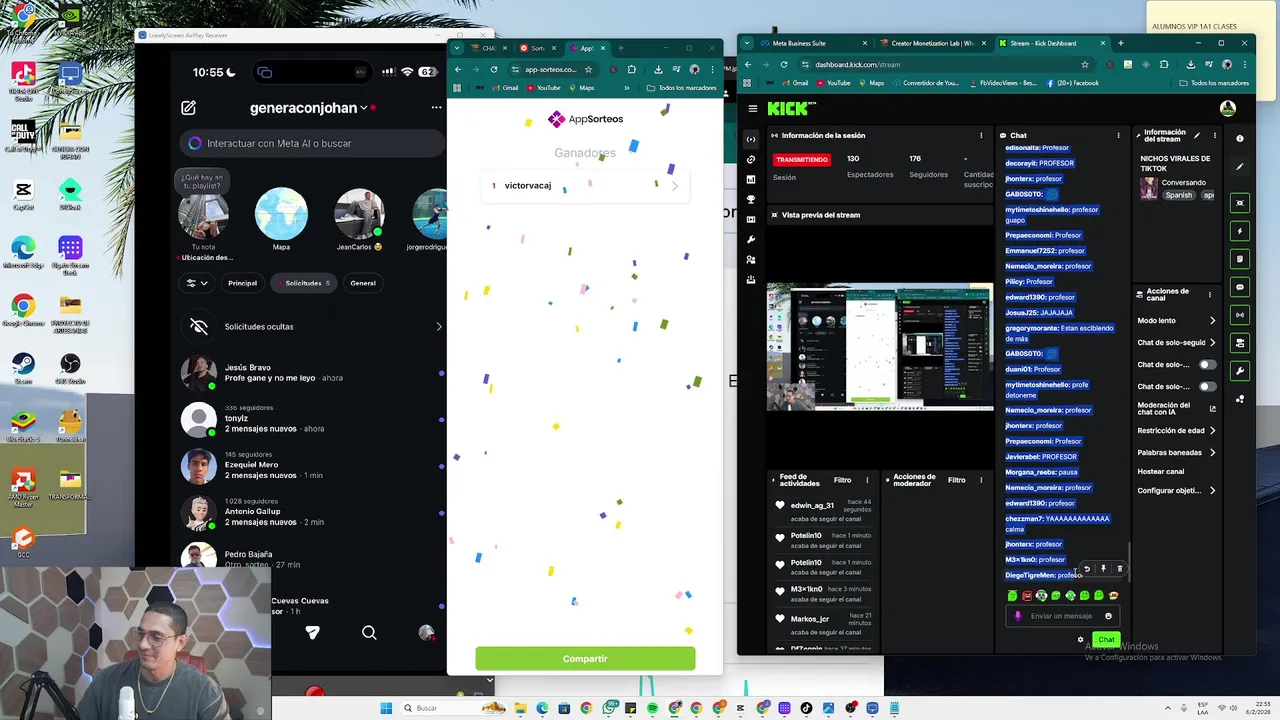Open Jesús Bravo message request
1280x720 pixels.
pyautogui.click(x=311, y=372)
